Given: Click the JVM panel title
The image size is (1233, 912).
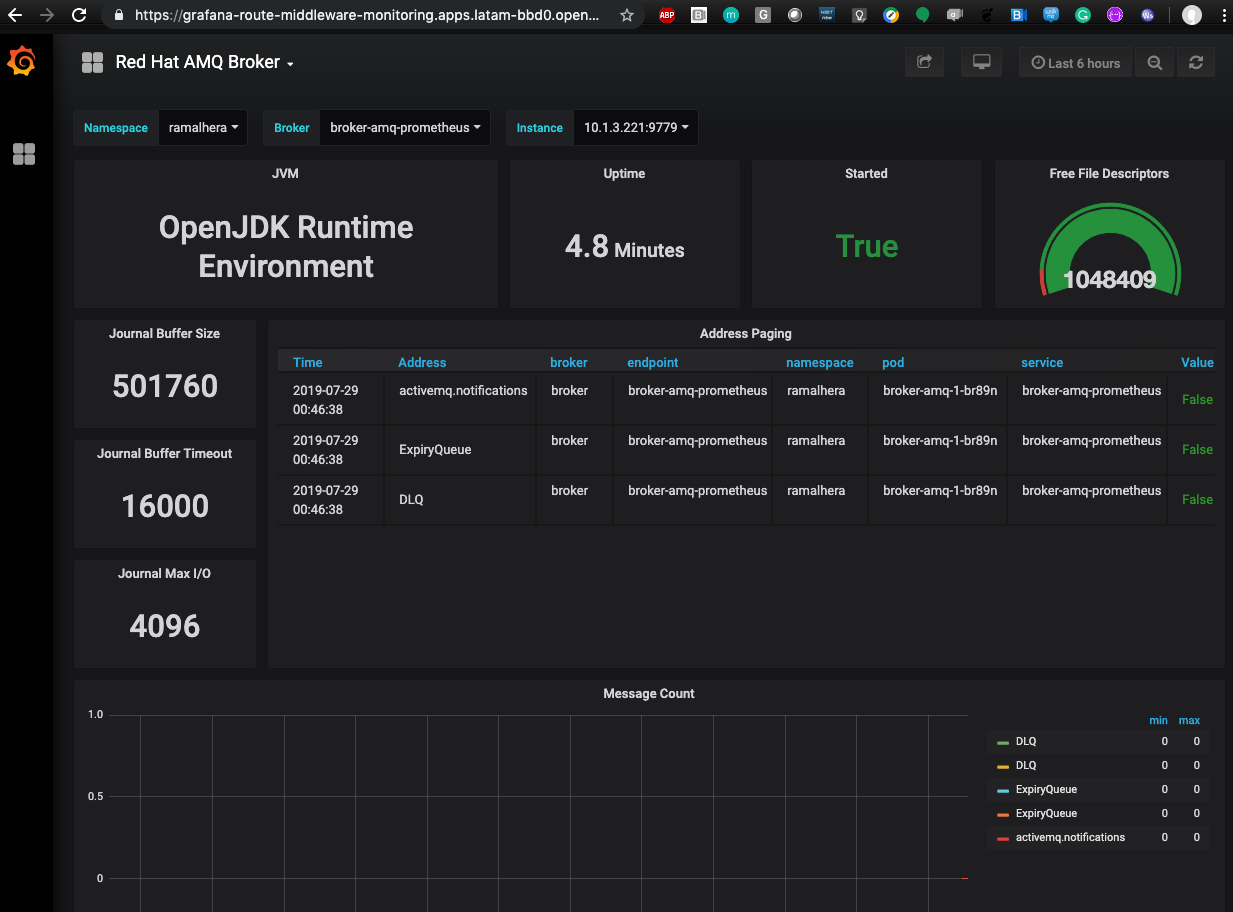Looking at the screenshot, I should 285,173.
